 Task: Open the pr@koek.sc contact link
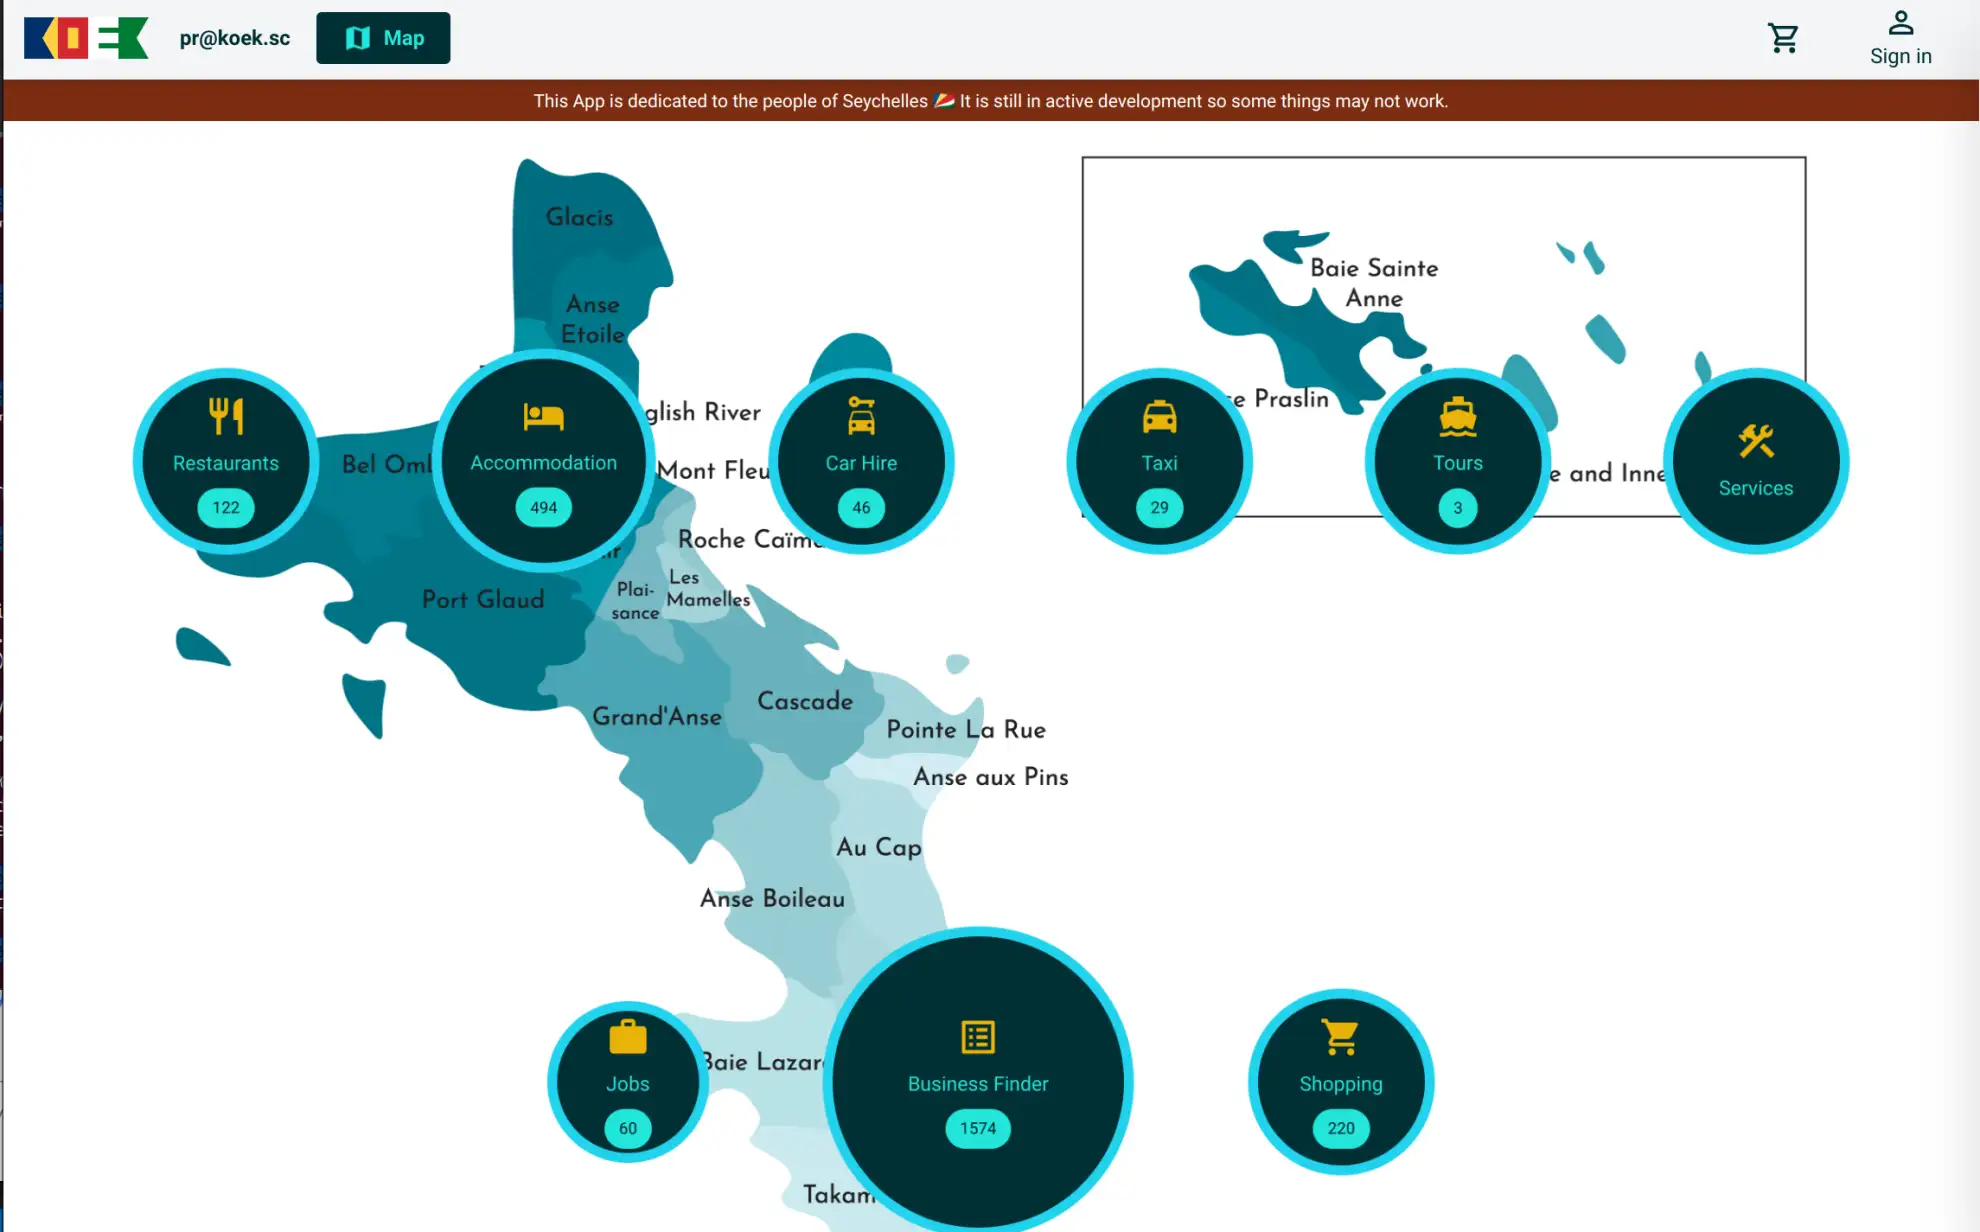(x=233, y=38)
